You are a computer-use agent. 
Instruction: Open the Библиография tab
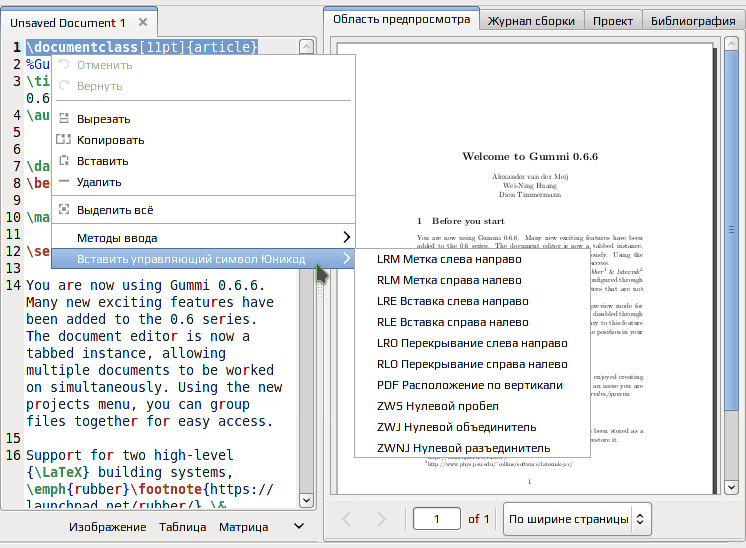(693, 21)
